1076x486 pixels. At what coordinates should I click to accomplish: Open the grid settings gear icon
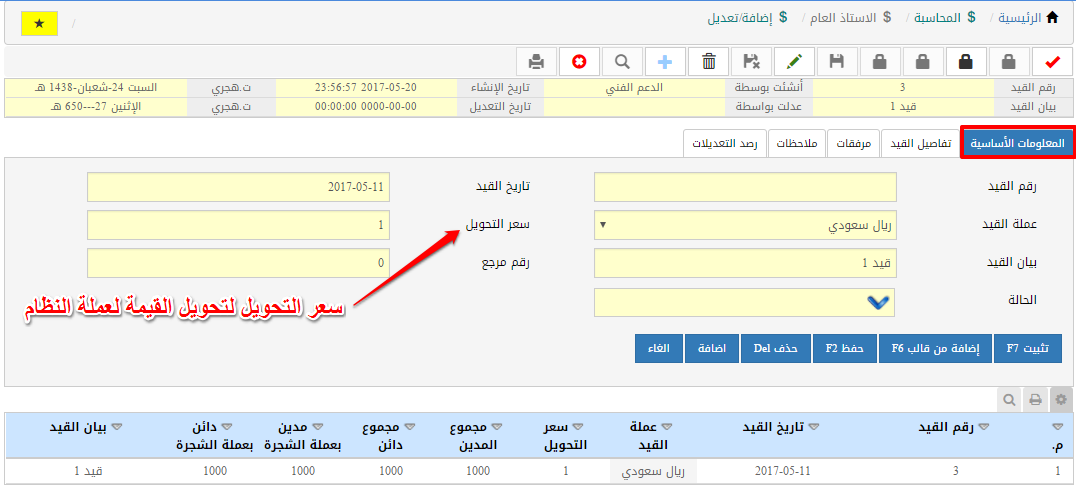pos(1061,399)
